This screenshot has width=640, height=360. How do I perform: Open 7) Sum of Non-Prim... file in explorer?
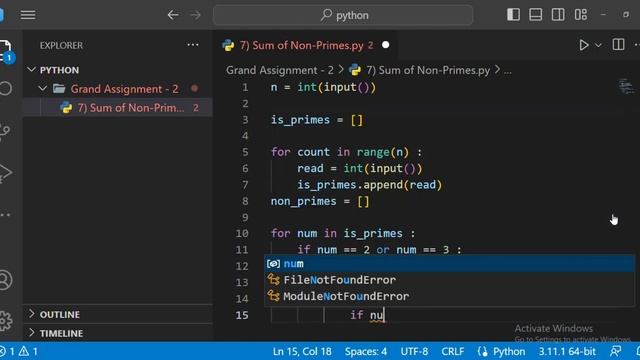tap(118, 107)
